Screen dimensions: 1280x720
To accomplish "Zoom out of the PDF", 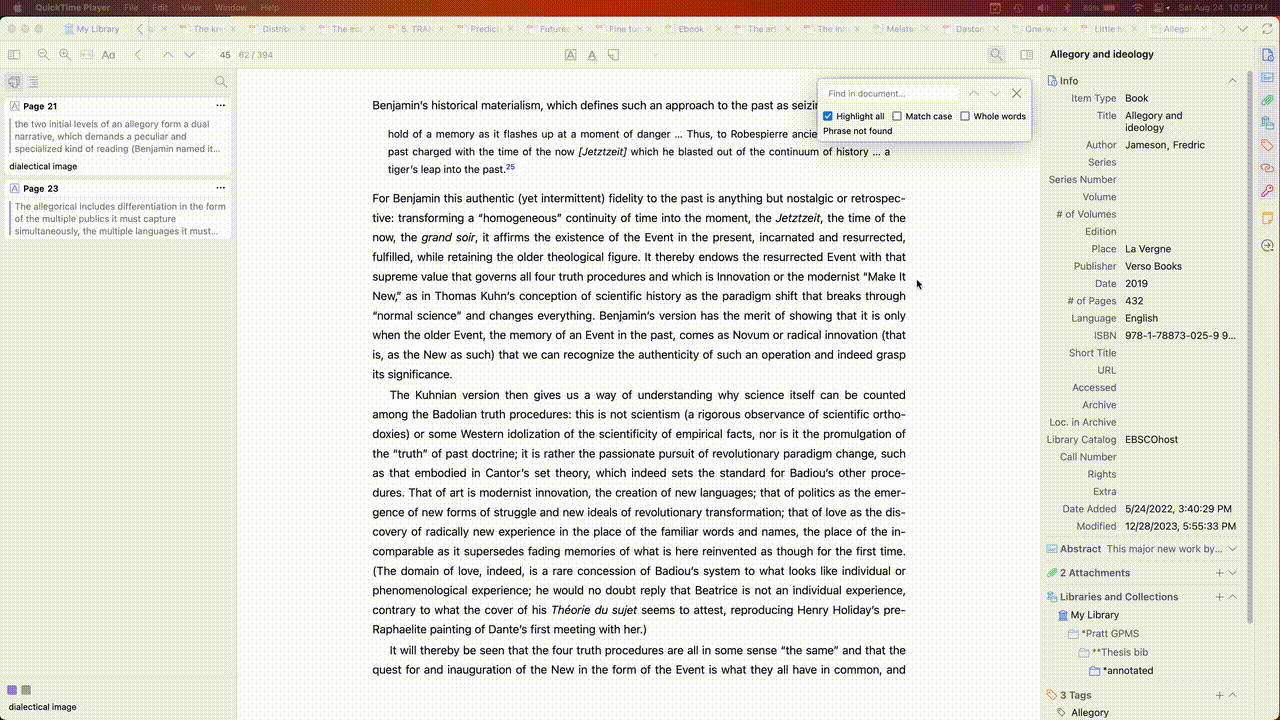I will [x=43, y=55].
